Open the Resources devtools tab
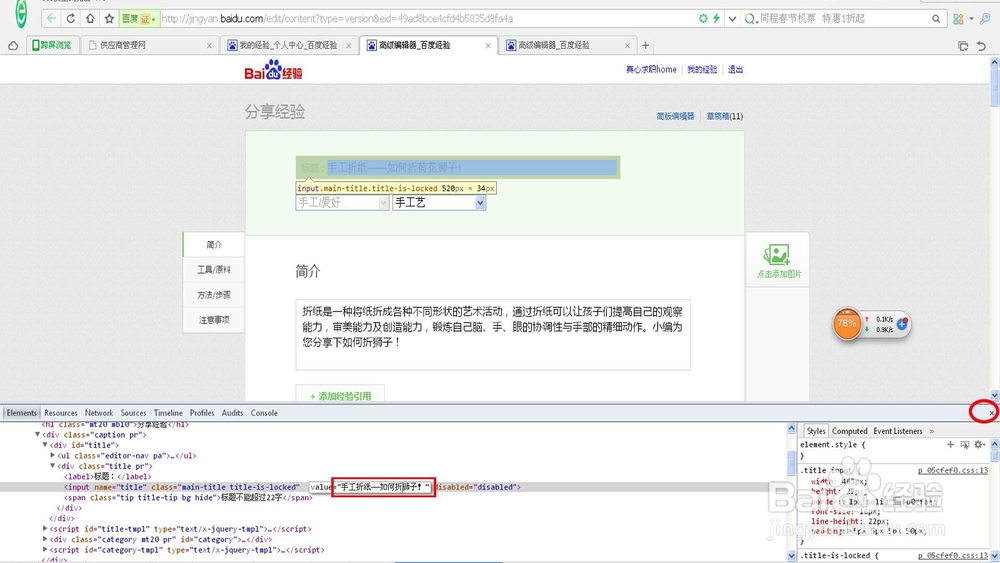 61,413
